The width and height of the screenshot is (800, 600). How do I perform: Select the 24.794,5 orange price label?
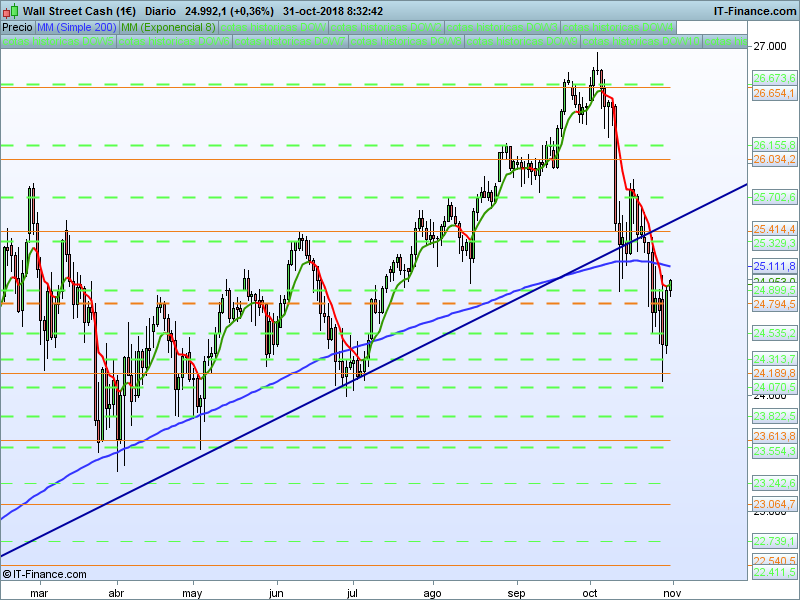tap(774, 304)
